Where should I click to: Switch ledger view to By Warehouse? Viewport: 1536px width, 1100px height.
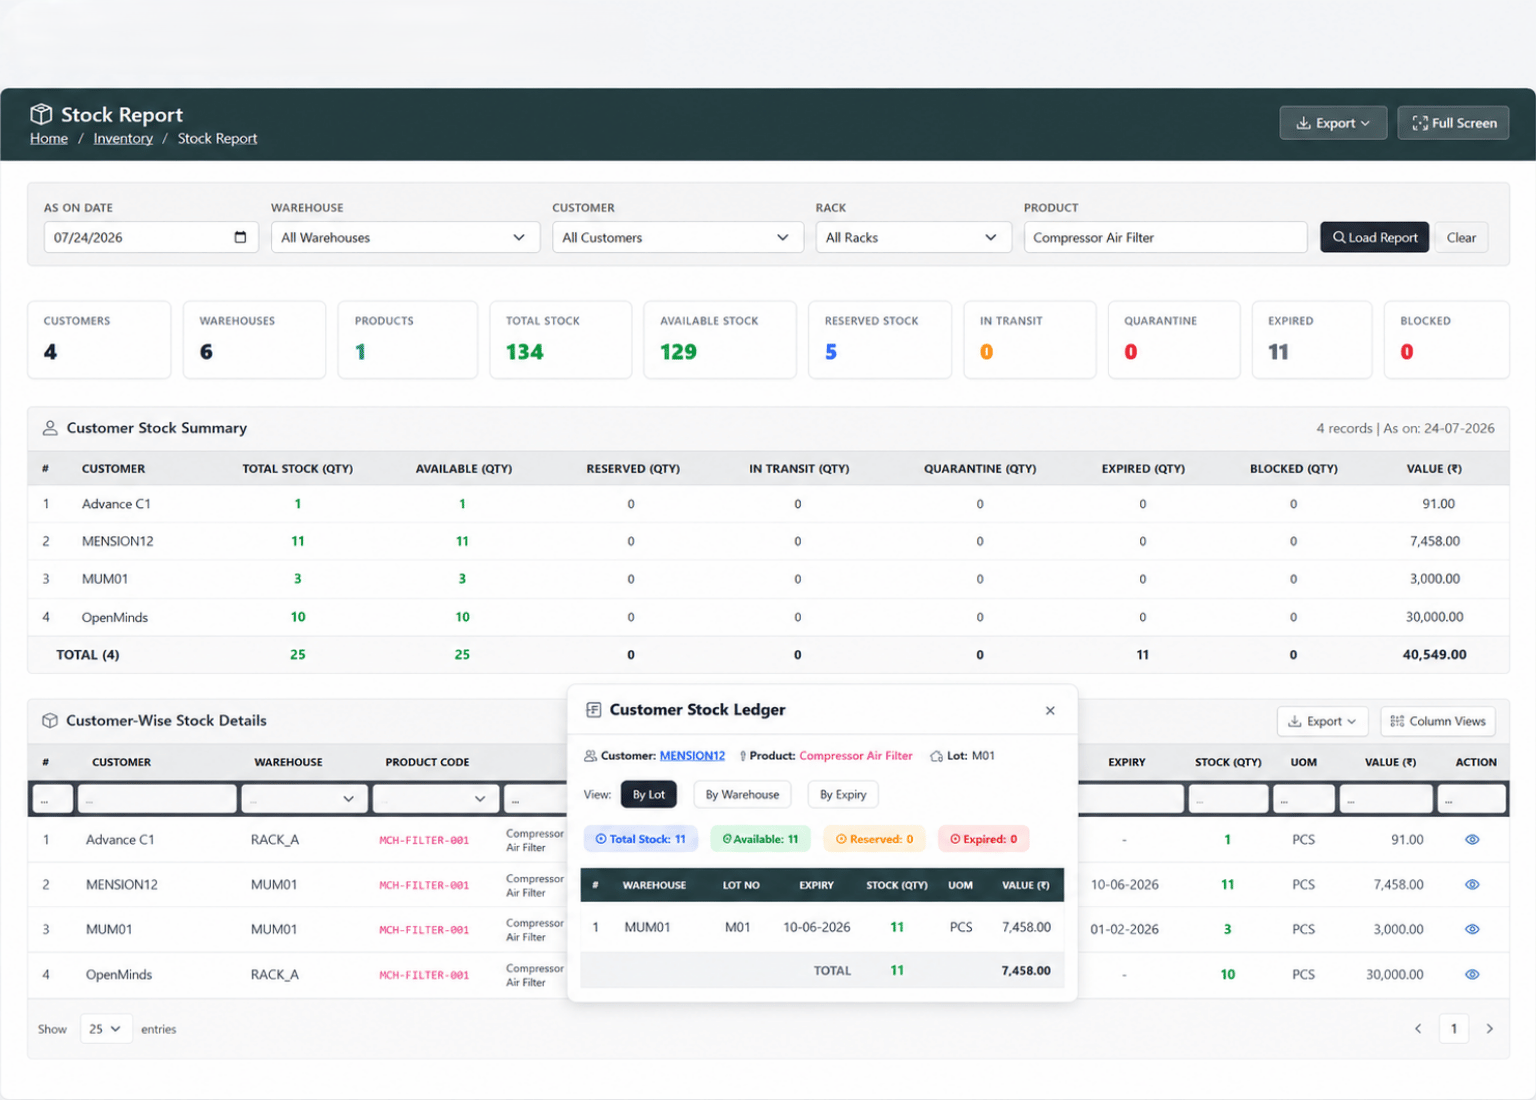coord(742,795)
